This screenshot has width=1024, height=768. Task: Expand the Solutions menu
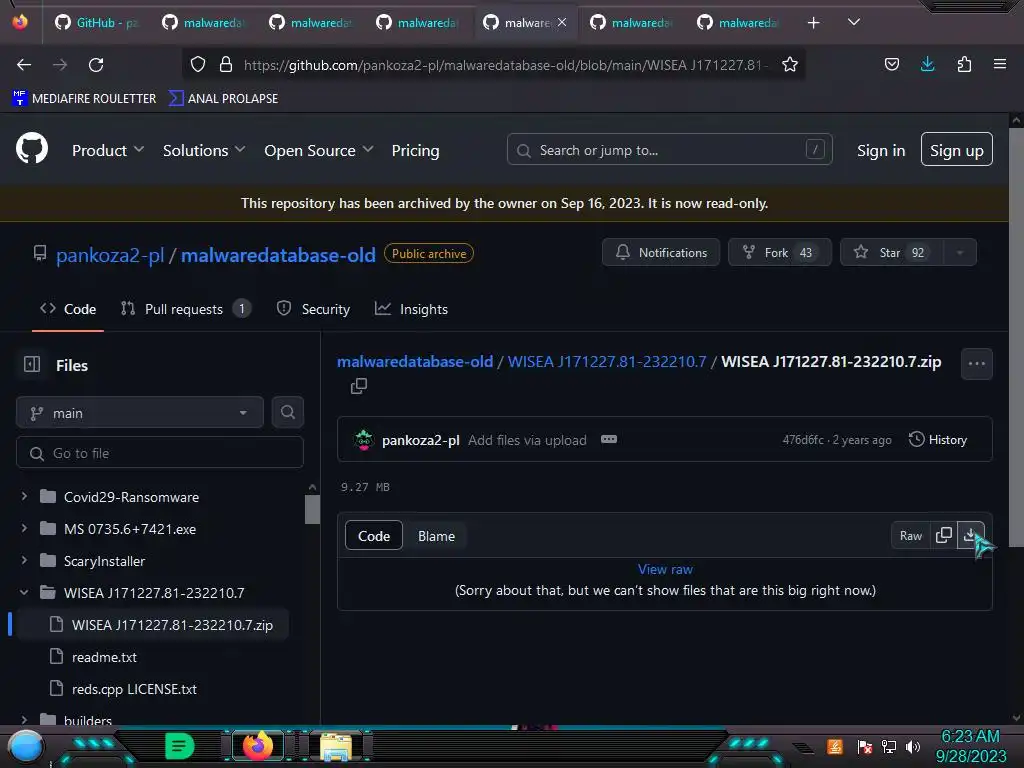pyautogui.click(x=204, y=150)
